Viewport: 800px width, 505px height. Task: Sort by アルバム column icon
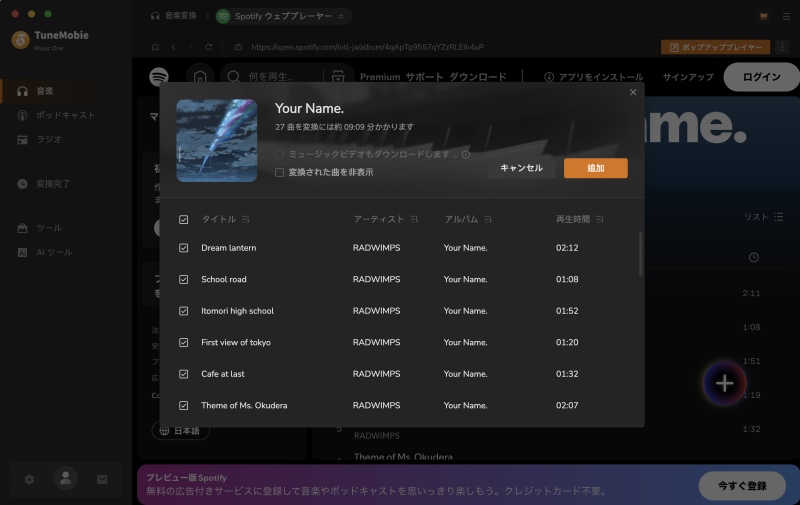click(488, 219)
